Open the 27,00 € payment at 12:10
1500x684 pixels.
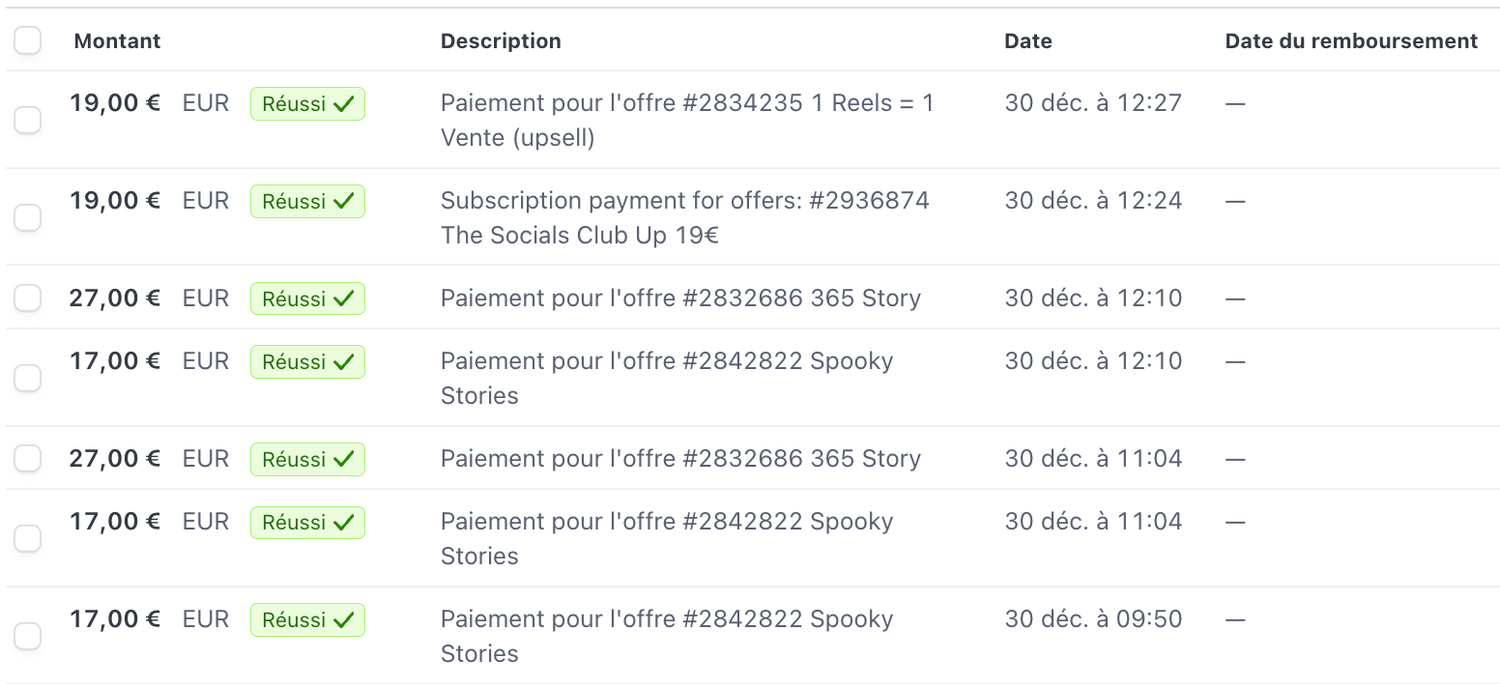point(680,298)
